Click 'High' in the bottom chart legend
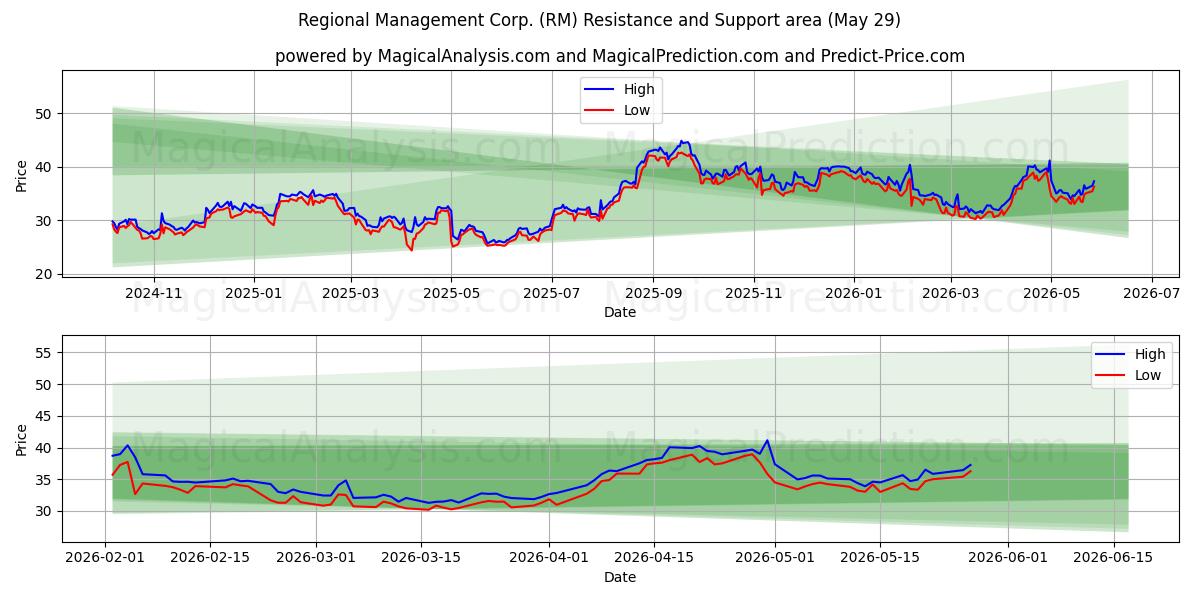Image resolution: width=1200 pixels, height=600 pixels. (1150, 354)
